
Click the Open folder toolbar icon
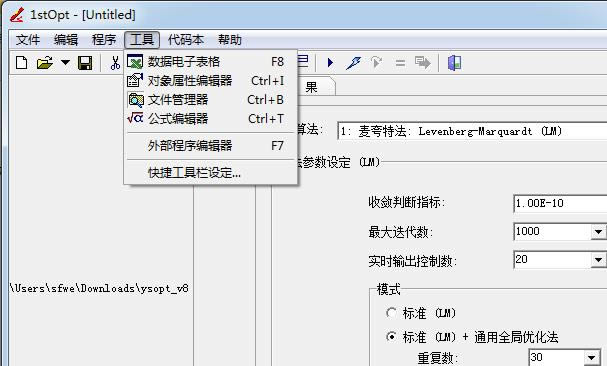coord(45,62)
